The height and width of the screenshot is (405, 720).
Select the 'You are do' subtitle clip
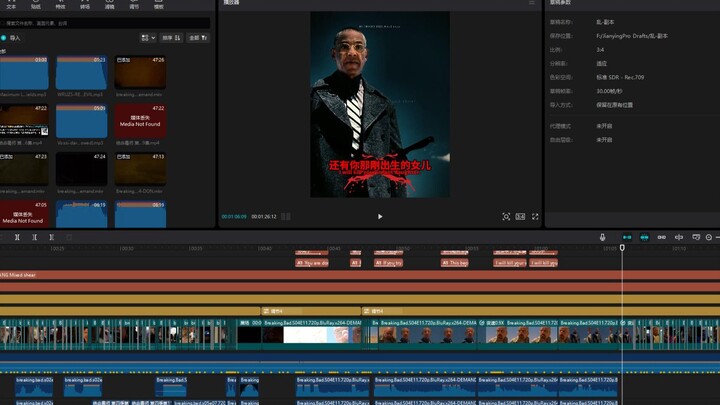[x=312, y=263]
